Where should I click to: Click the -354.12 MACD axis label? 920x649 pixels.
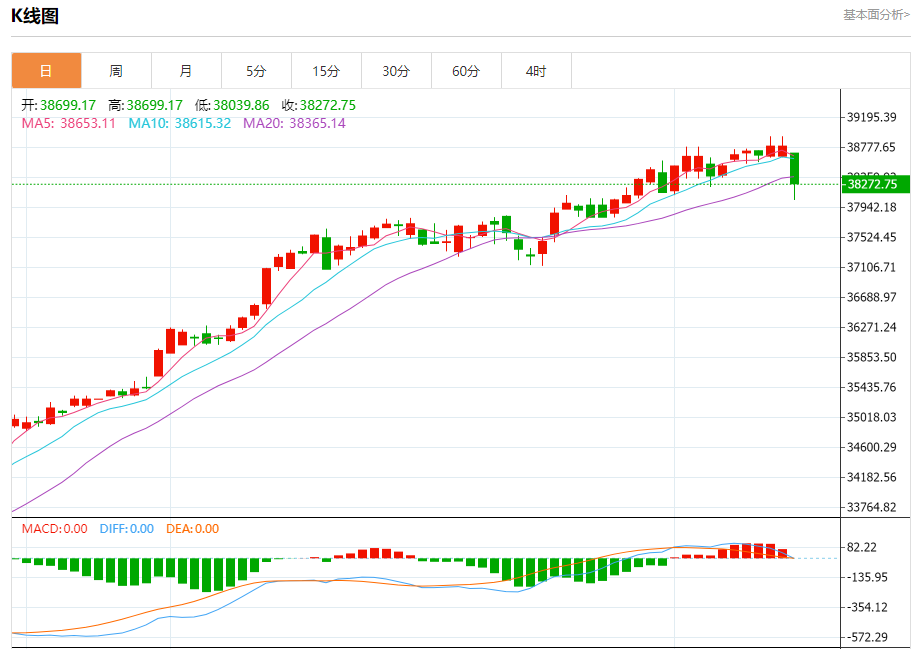coord(867,607)
